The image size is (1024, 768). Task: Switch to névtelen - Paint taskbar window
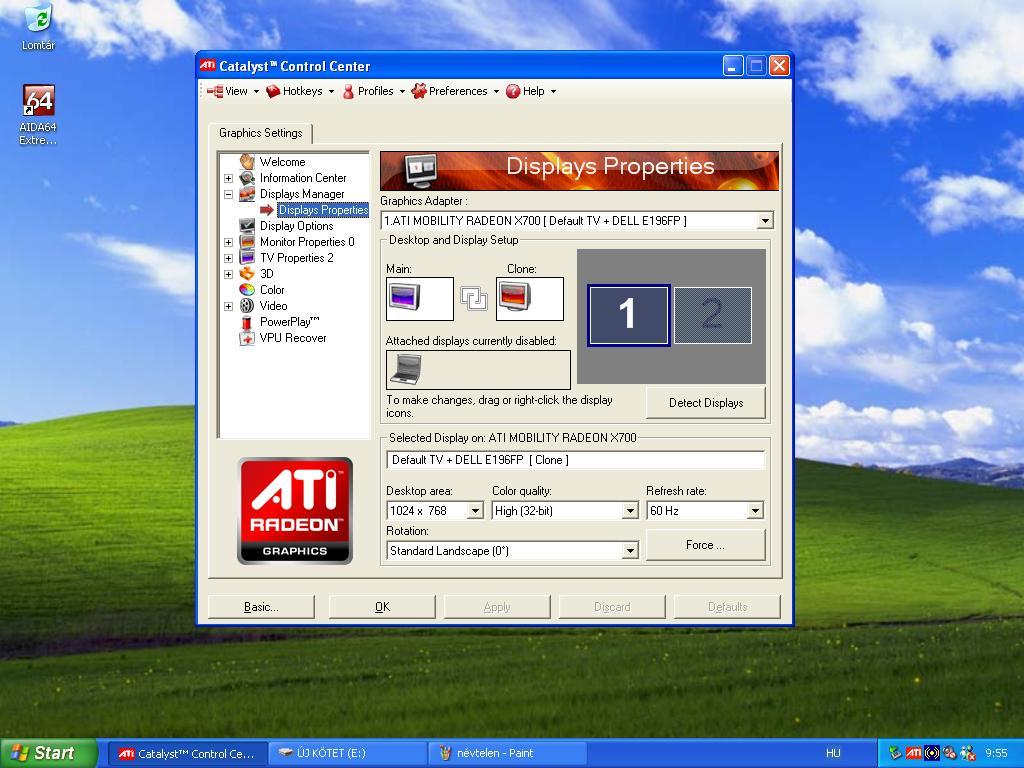point(508,753)
